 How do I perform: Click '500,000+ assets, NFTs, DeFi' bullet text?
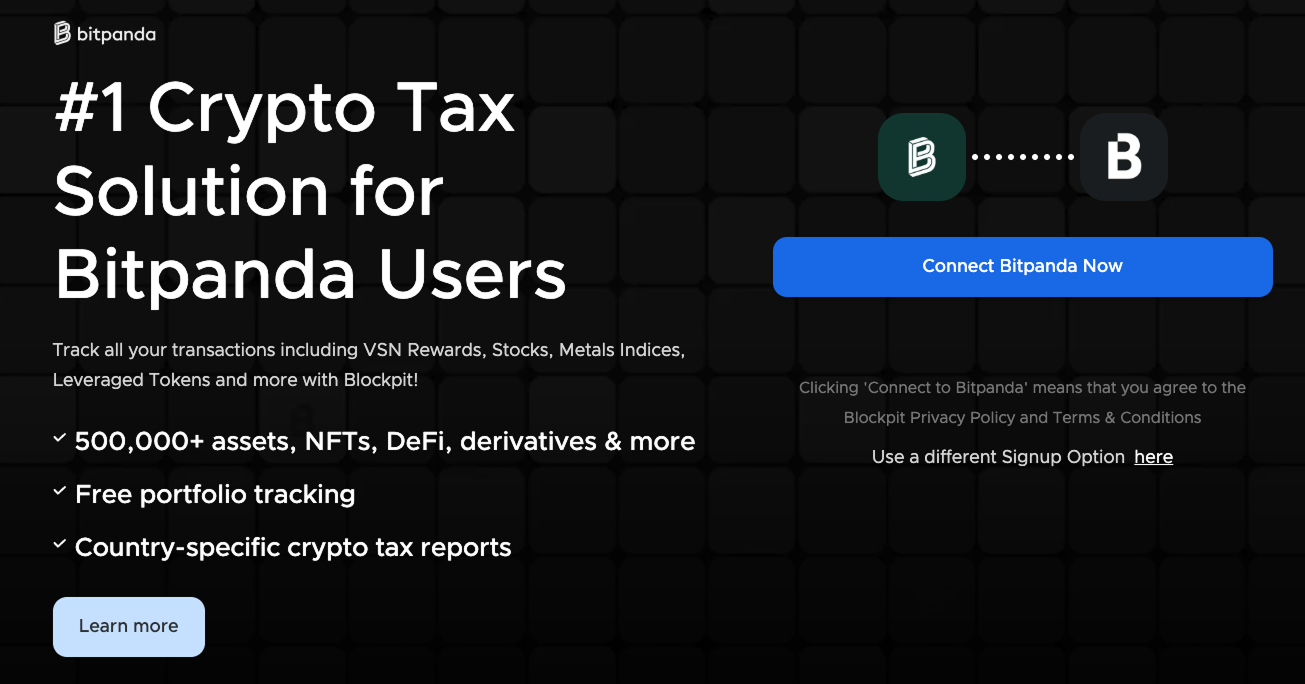pyautogui.click(x=385, y=441)
